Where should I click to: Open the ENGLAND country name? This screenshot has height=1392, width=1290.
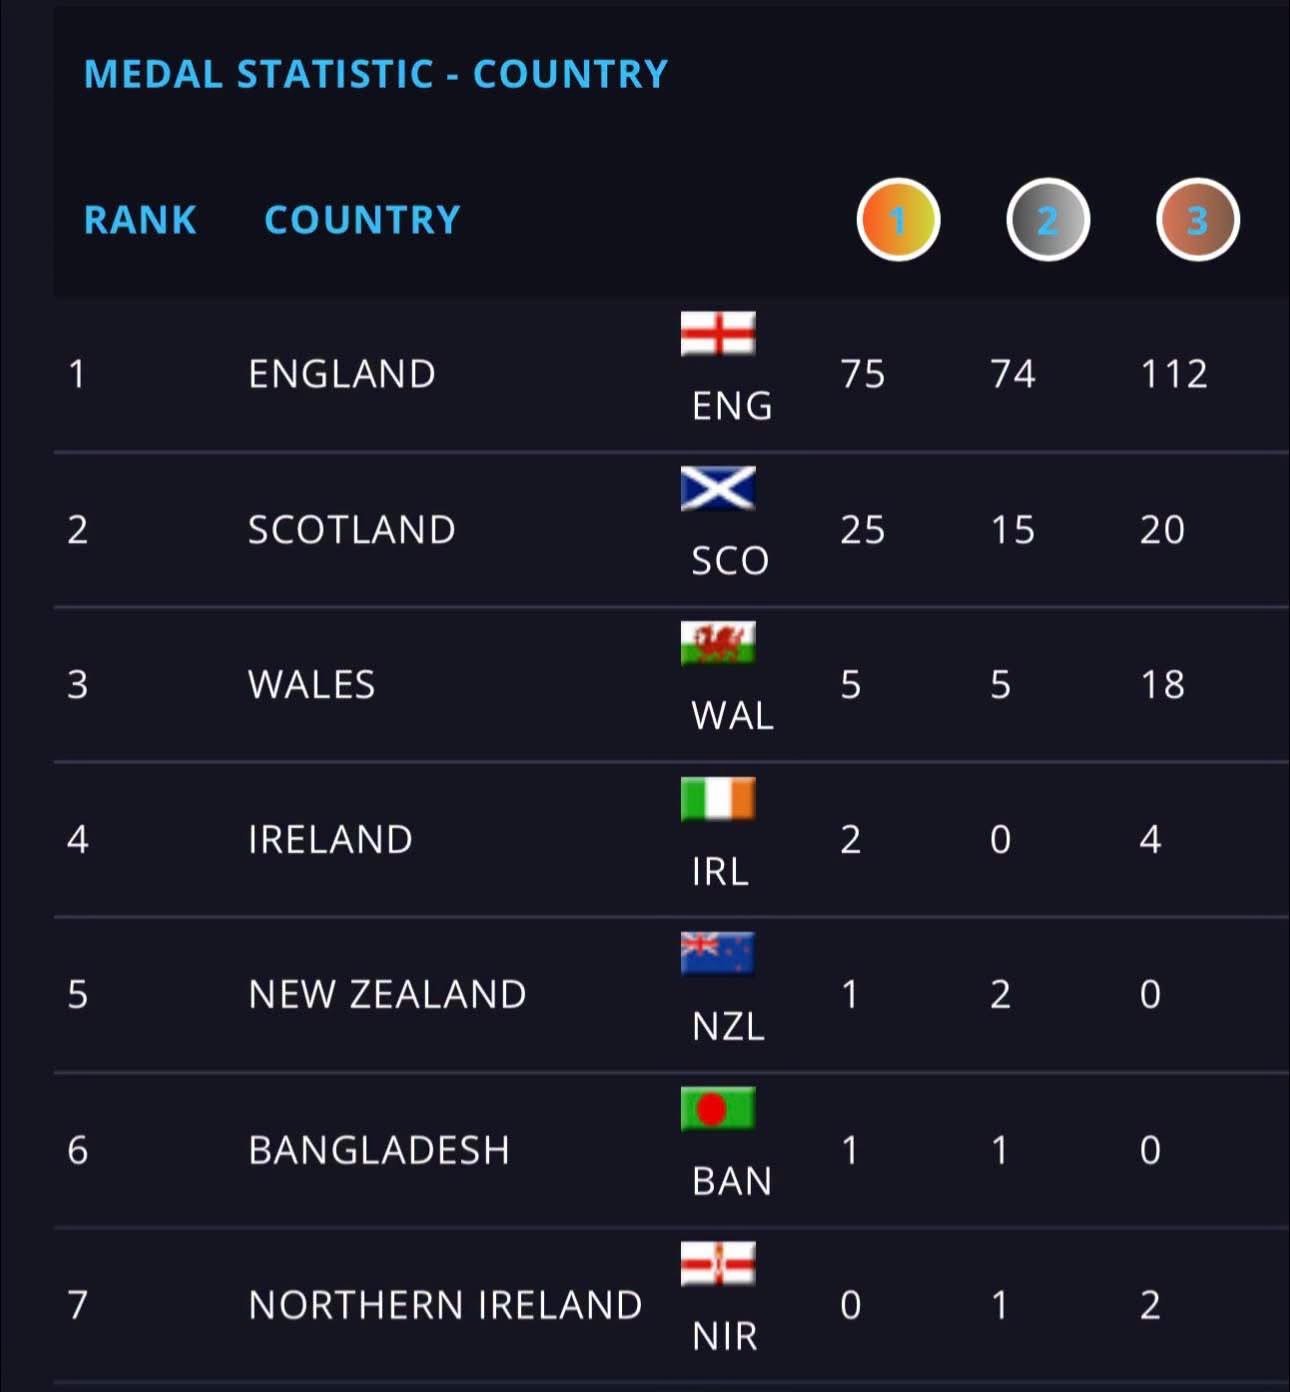pos(342,374)
